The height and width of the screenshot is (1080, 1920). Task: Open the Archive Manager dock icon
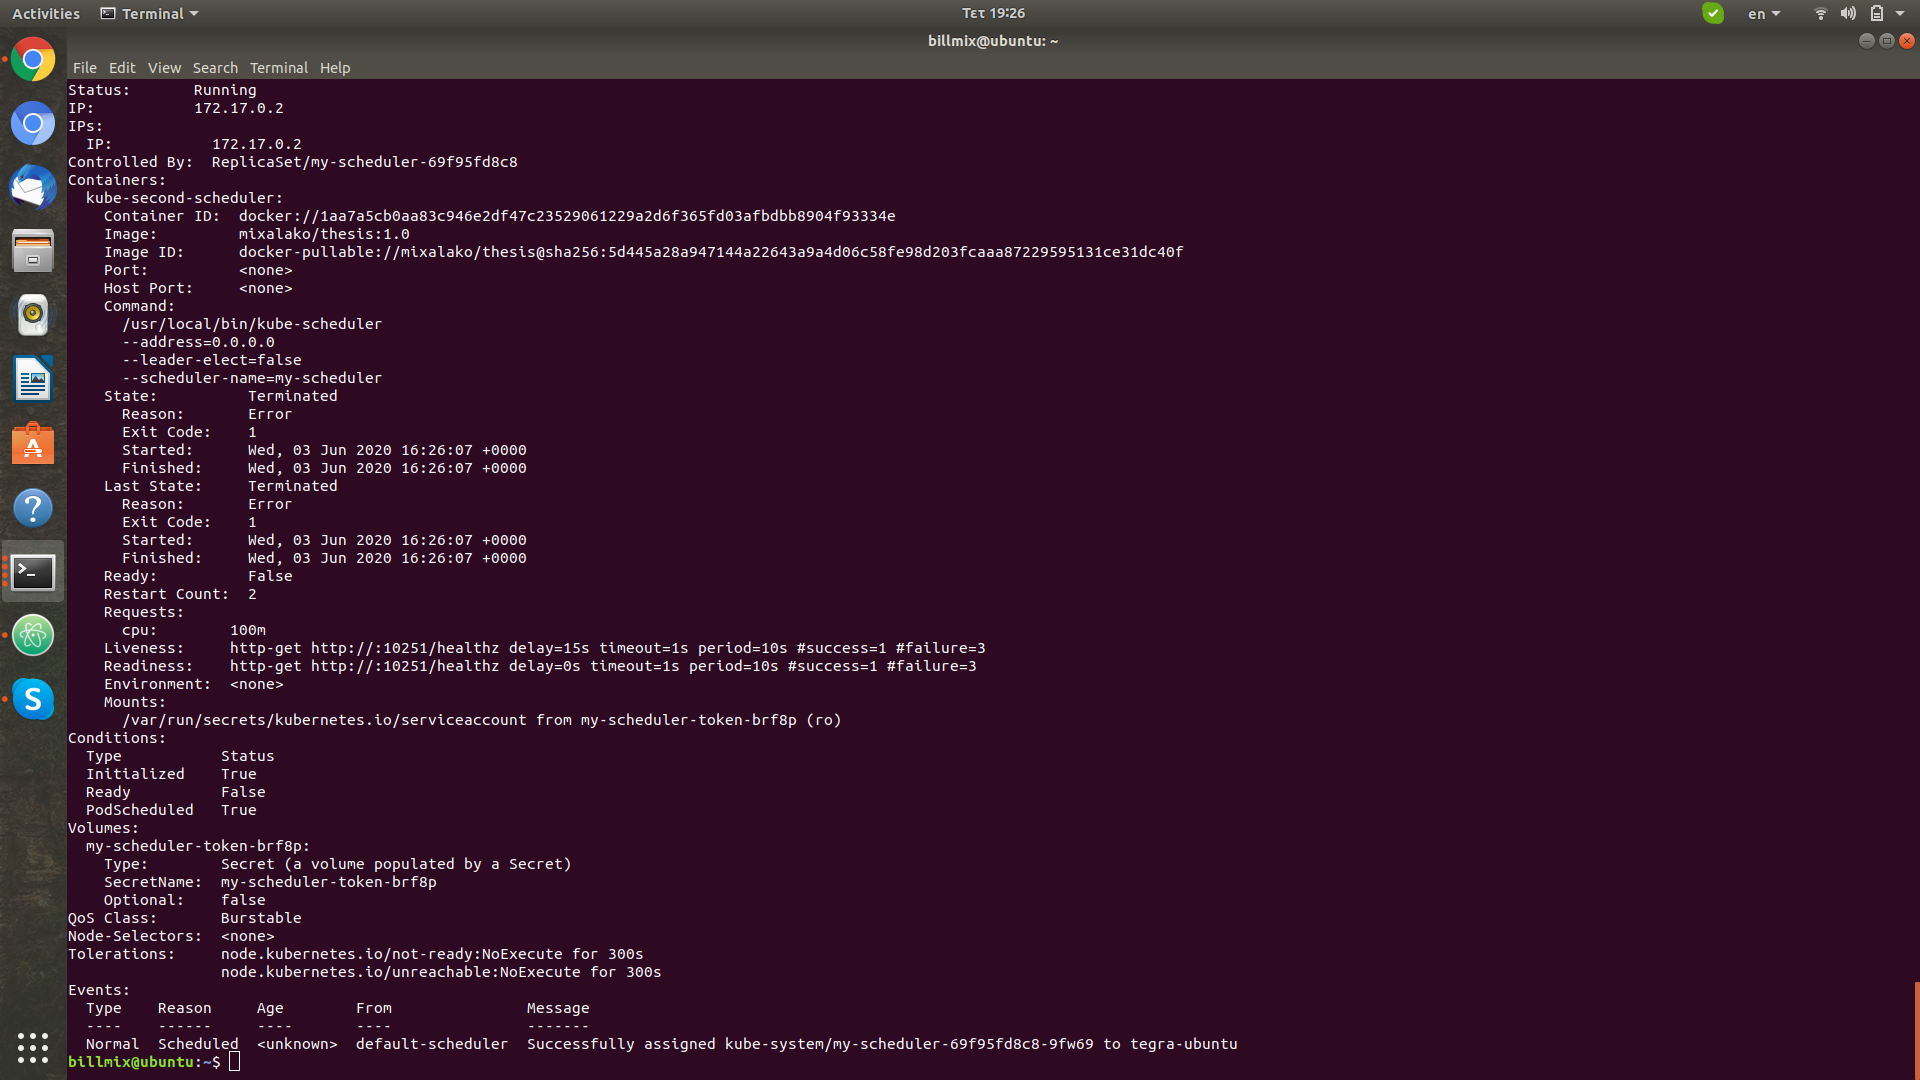coord(33,251)
